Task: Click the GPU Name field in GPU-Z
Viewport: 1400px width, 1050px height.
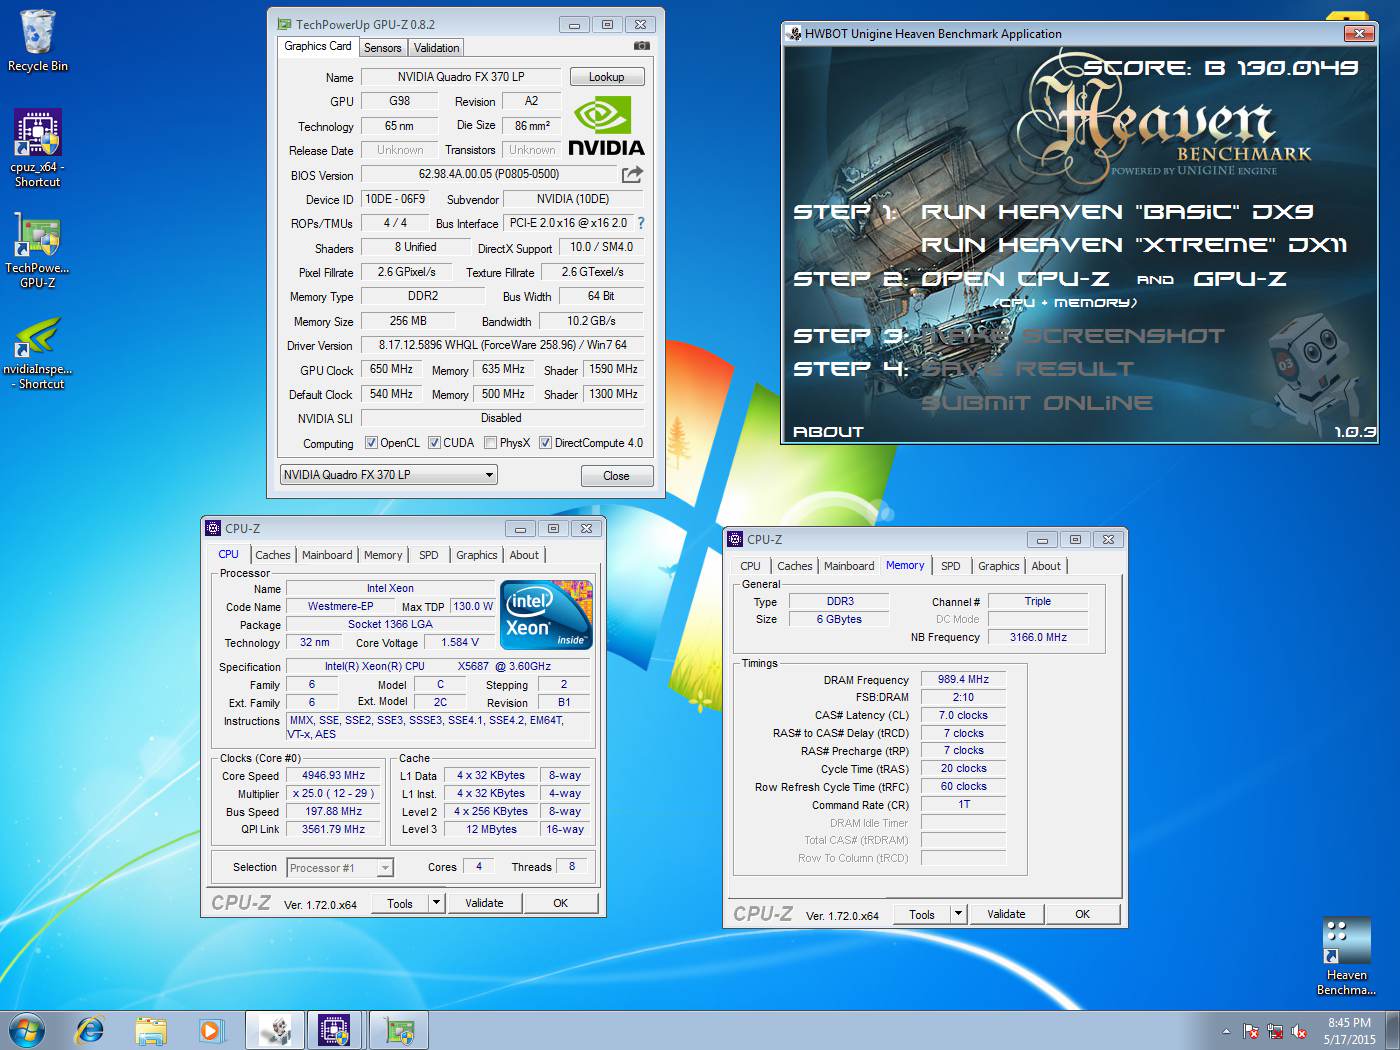Action: click(461, 77)
